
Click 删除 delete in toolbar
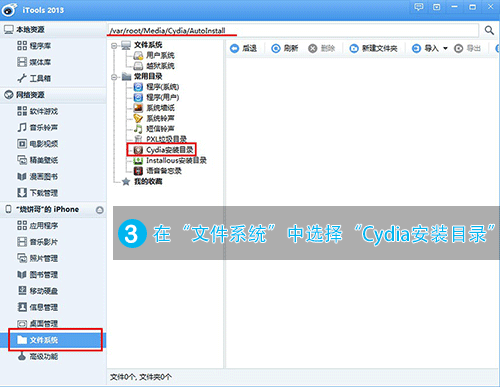point(322,49)
